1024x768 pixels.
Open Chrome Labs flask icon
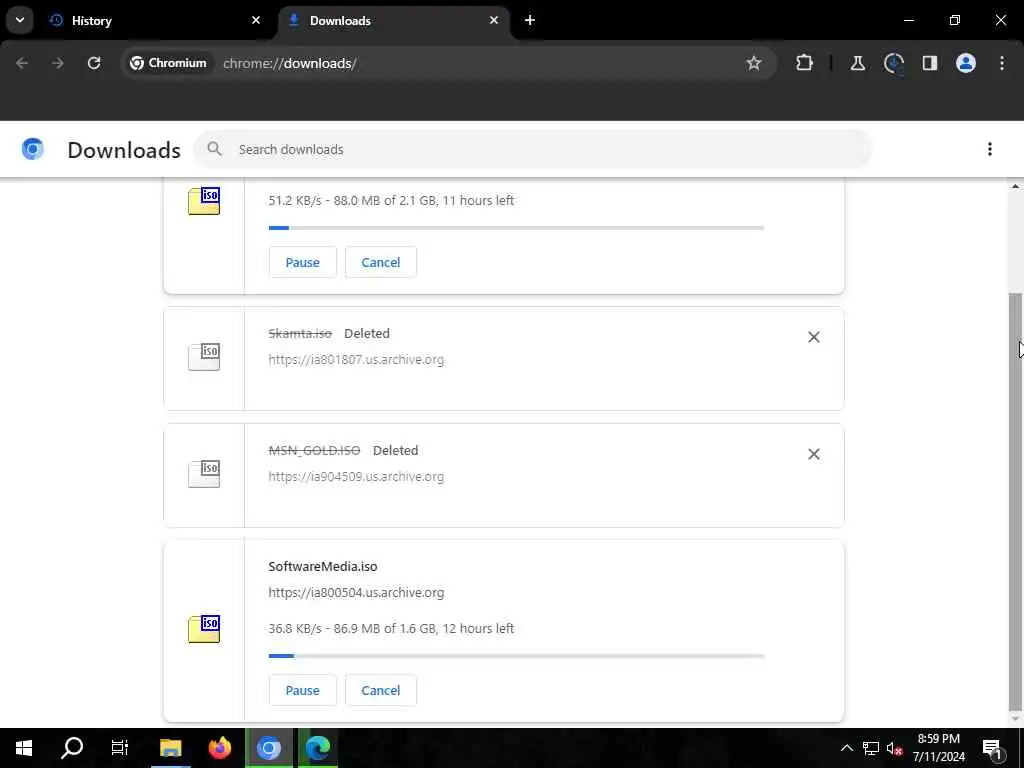857,63
